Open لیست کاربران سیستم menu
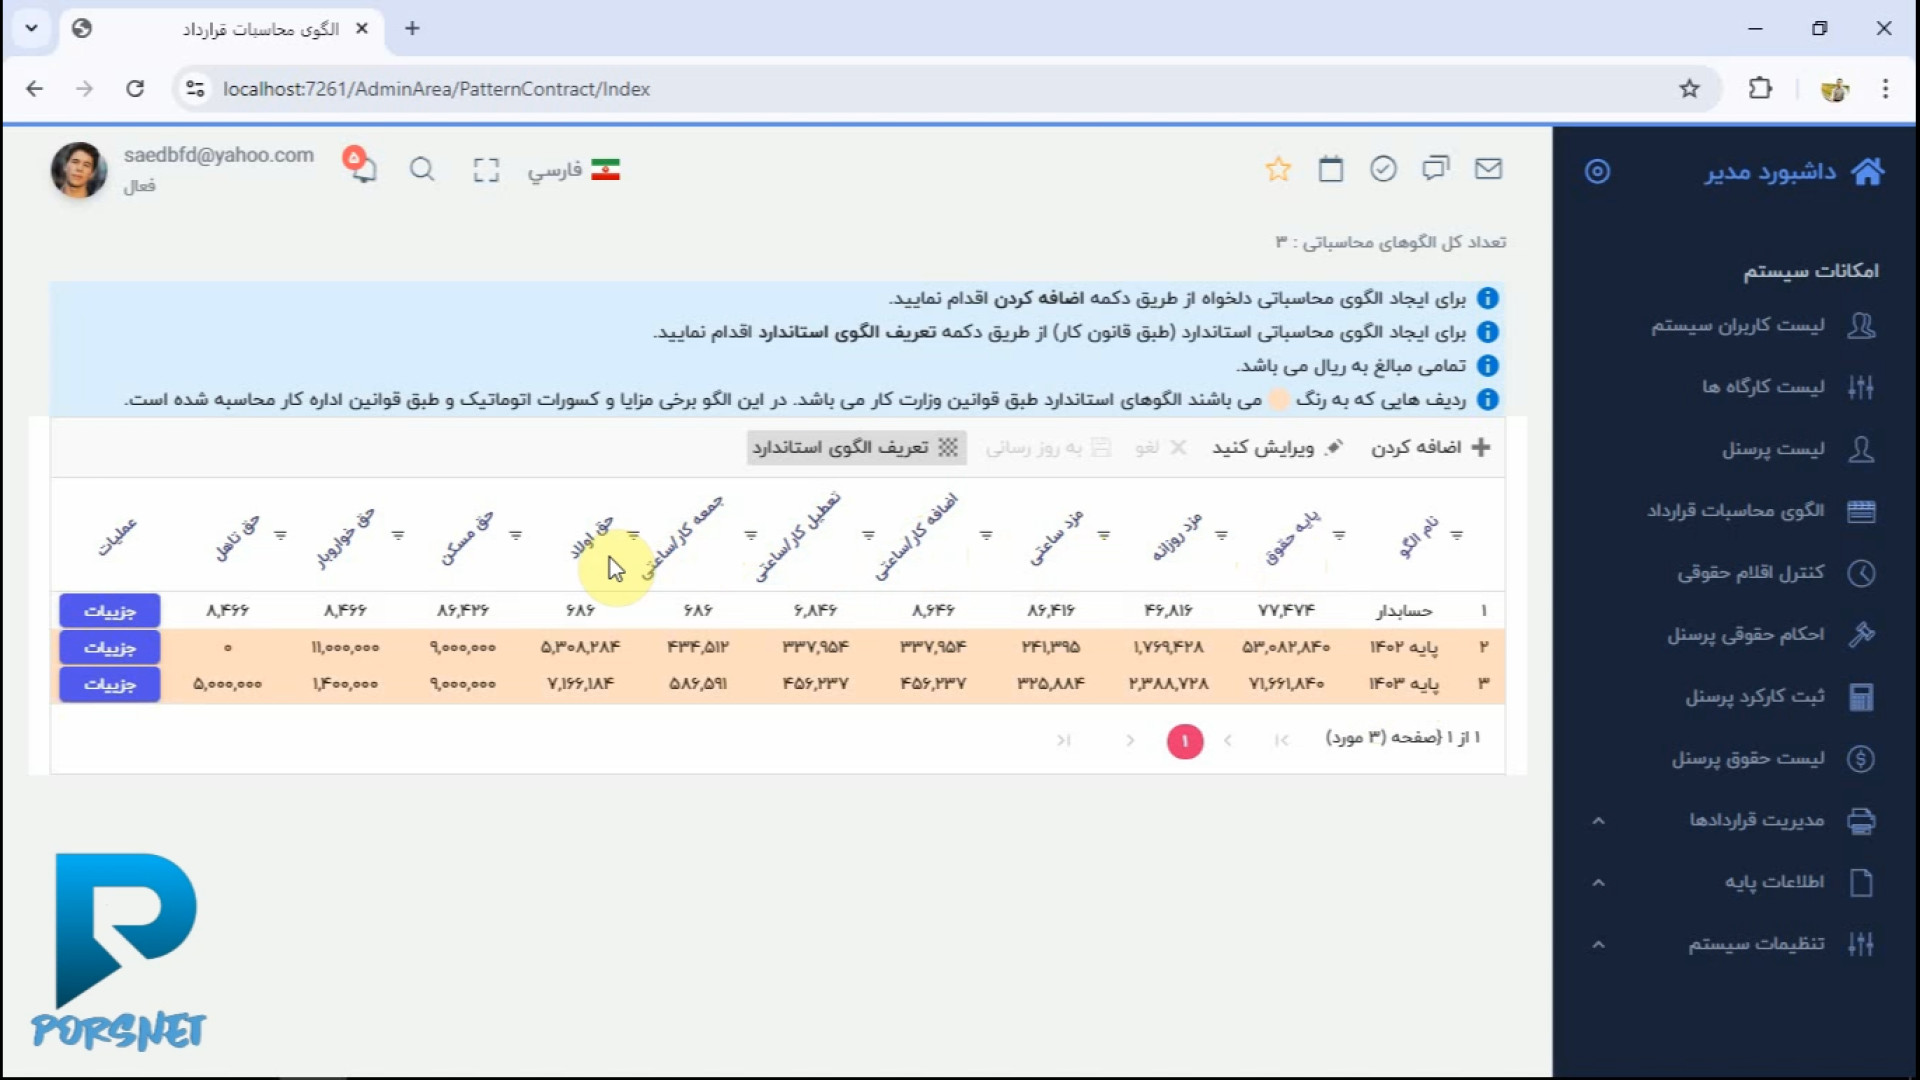Screen dimensions: 1920x1080 click(1762, 326)
